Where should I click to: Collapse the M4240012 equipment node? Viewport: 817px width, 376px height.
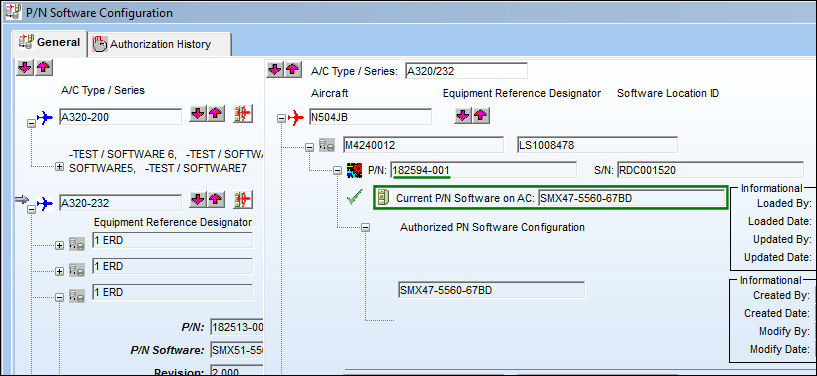pyautogui.click(x=310, y=147)
